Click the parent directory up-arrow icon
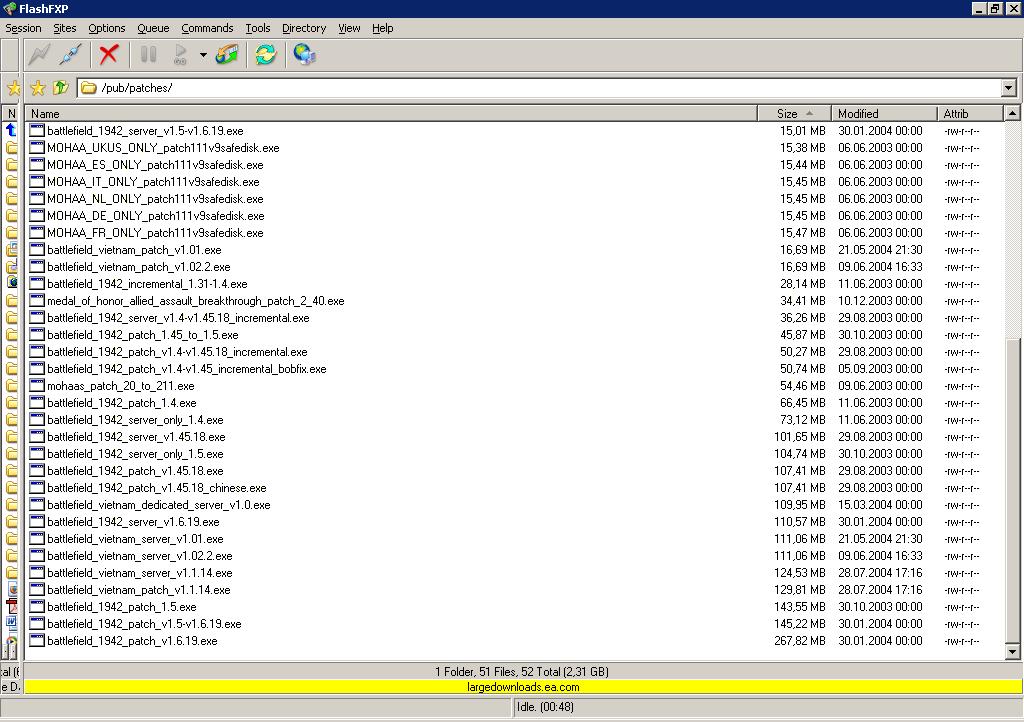This screenshot has width=1024, height=722. pos(61,87)
